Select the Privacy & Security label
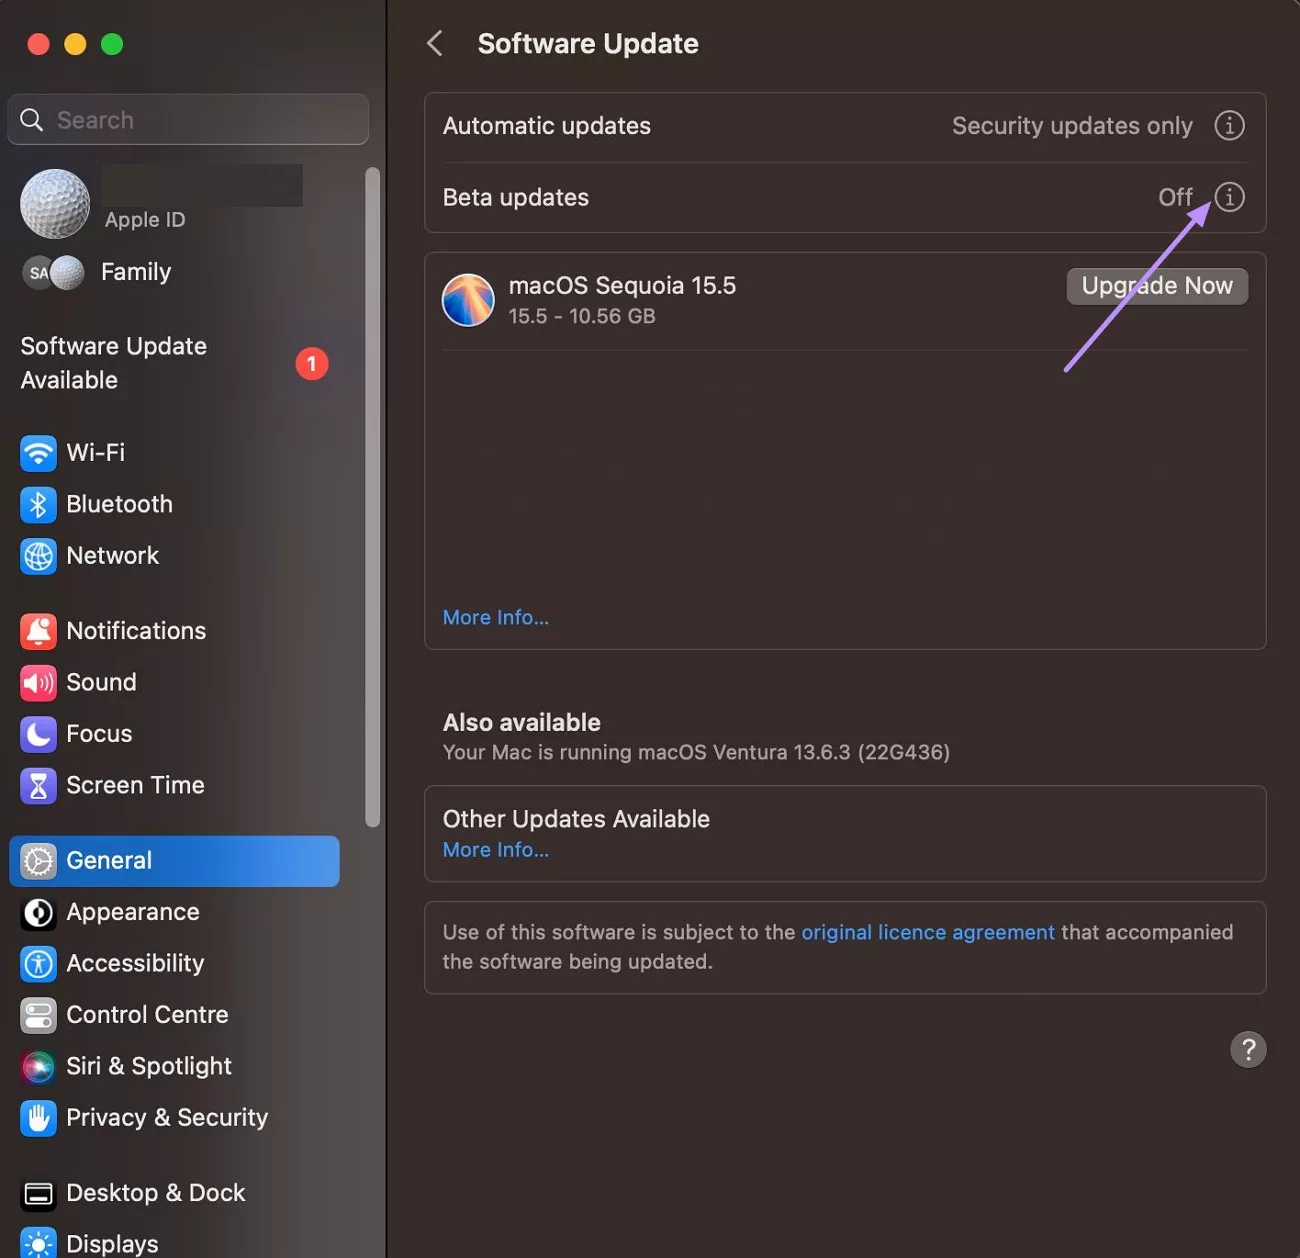This screenshot has height=1258, width=1300. tap(167, 1118)
